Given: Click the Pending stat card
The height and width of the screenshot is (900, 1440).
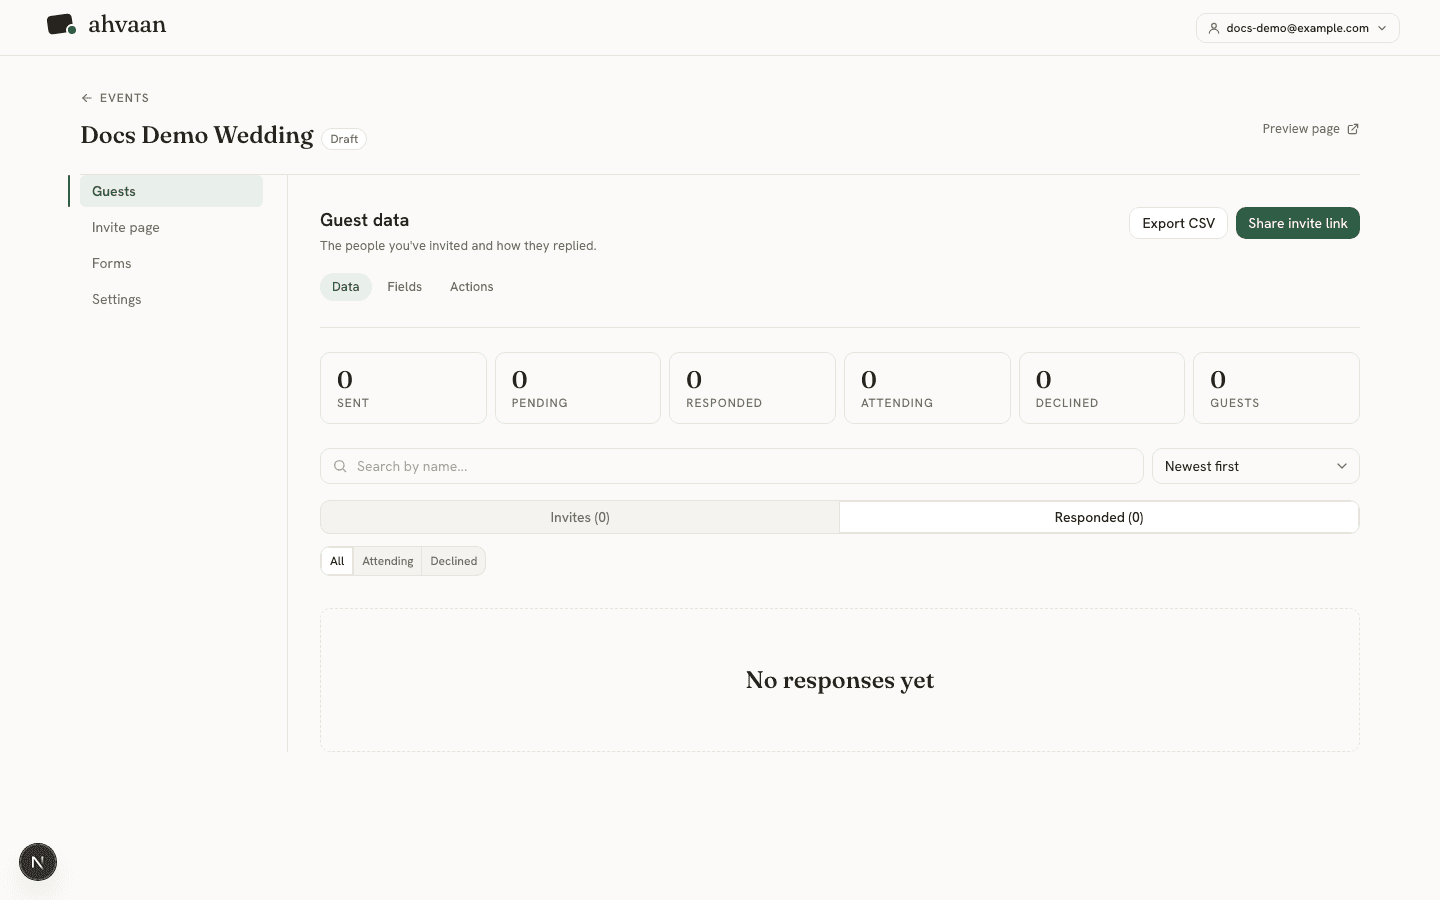Looking at the screenshot, I should pos(578,388).
